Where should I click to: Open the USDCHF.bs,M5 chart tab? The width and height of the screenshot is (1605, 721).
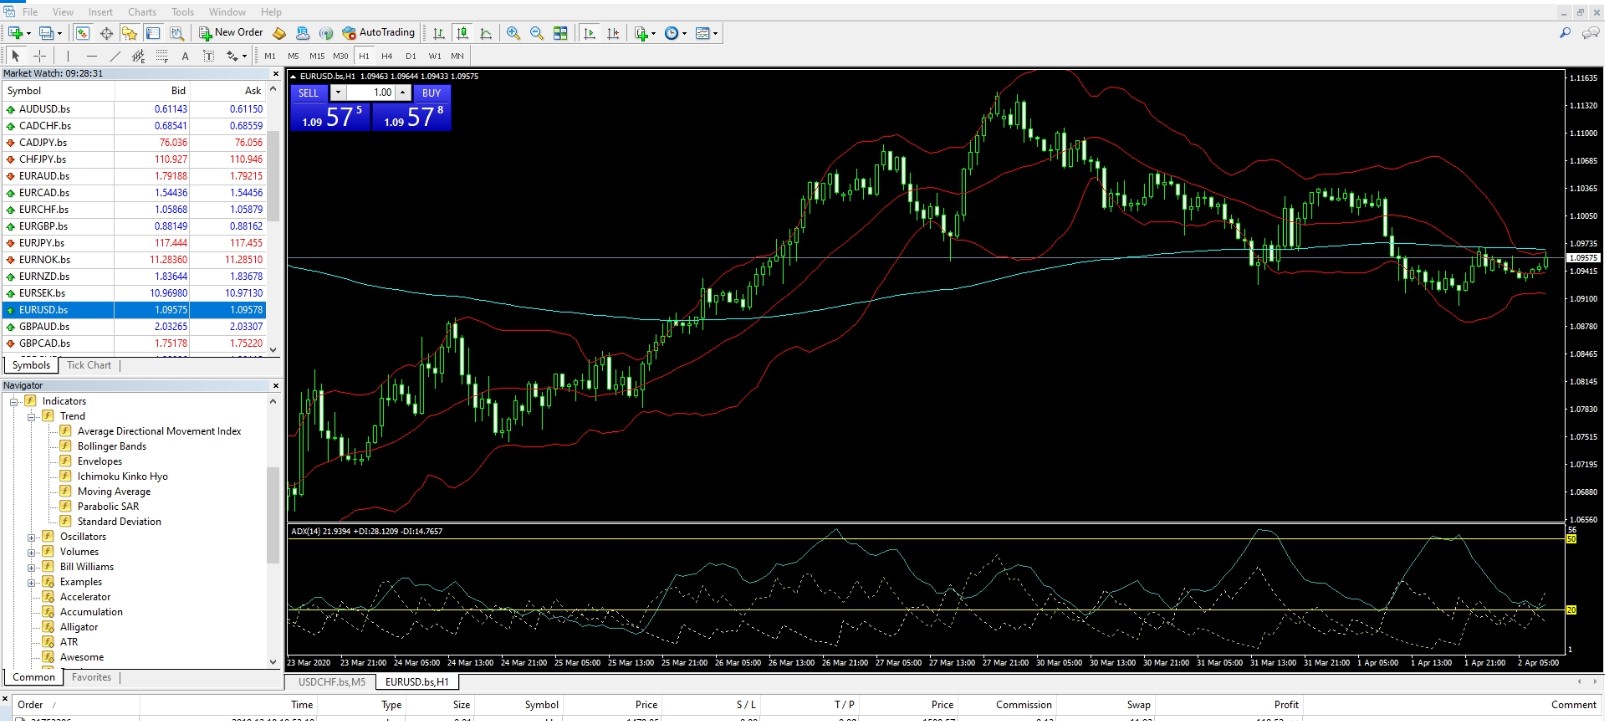click(332, 682)
